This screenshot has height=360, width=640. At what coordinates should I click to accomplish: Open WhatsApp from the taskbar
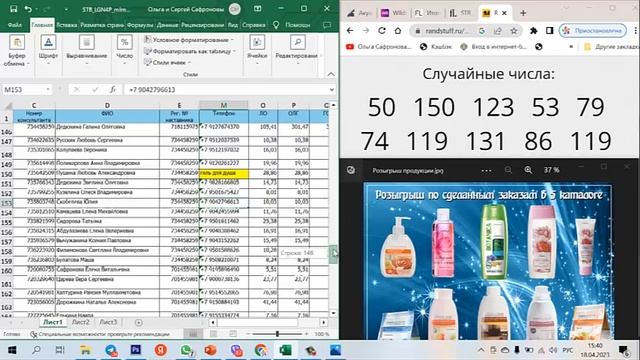pos(186,350)
